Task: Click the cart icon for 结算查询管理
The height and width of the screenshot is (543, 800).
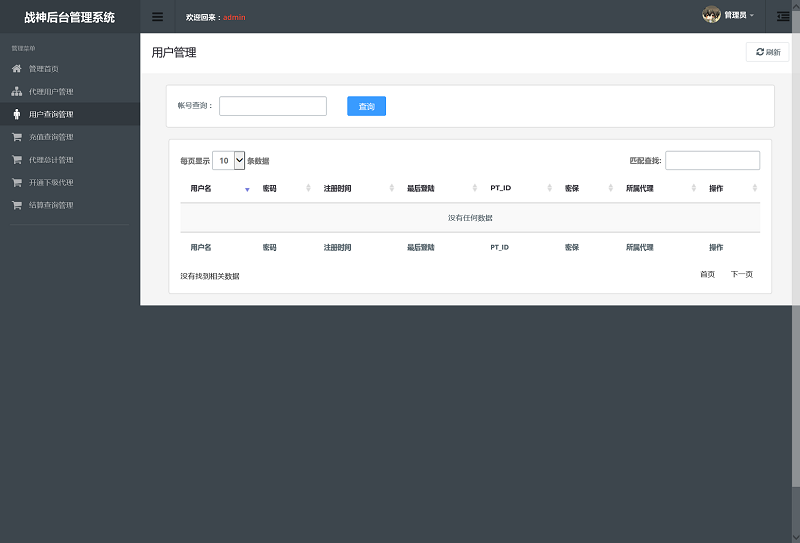Action: click(x=17, y=205)
